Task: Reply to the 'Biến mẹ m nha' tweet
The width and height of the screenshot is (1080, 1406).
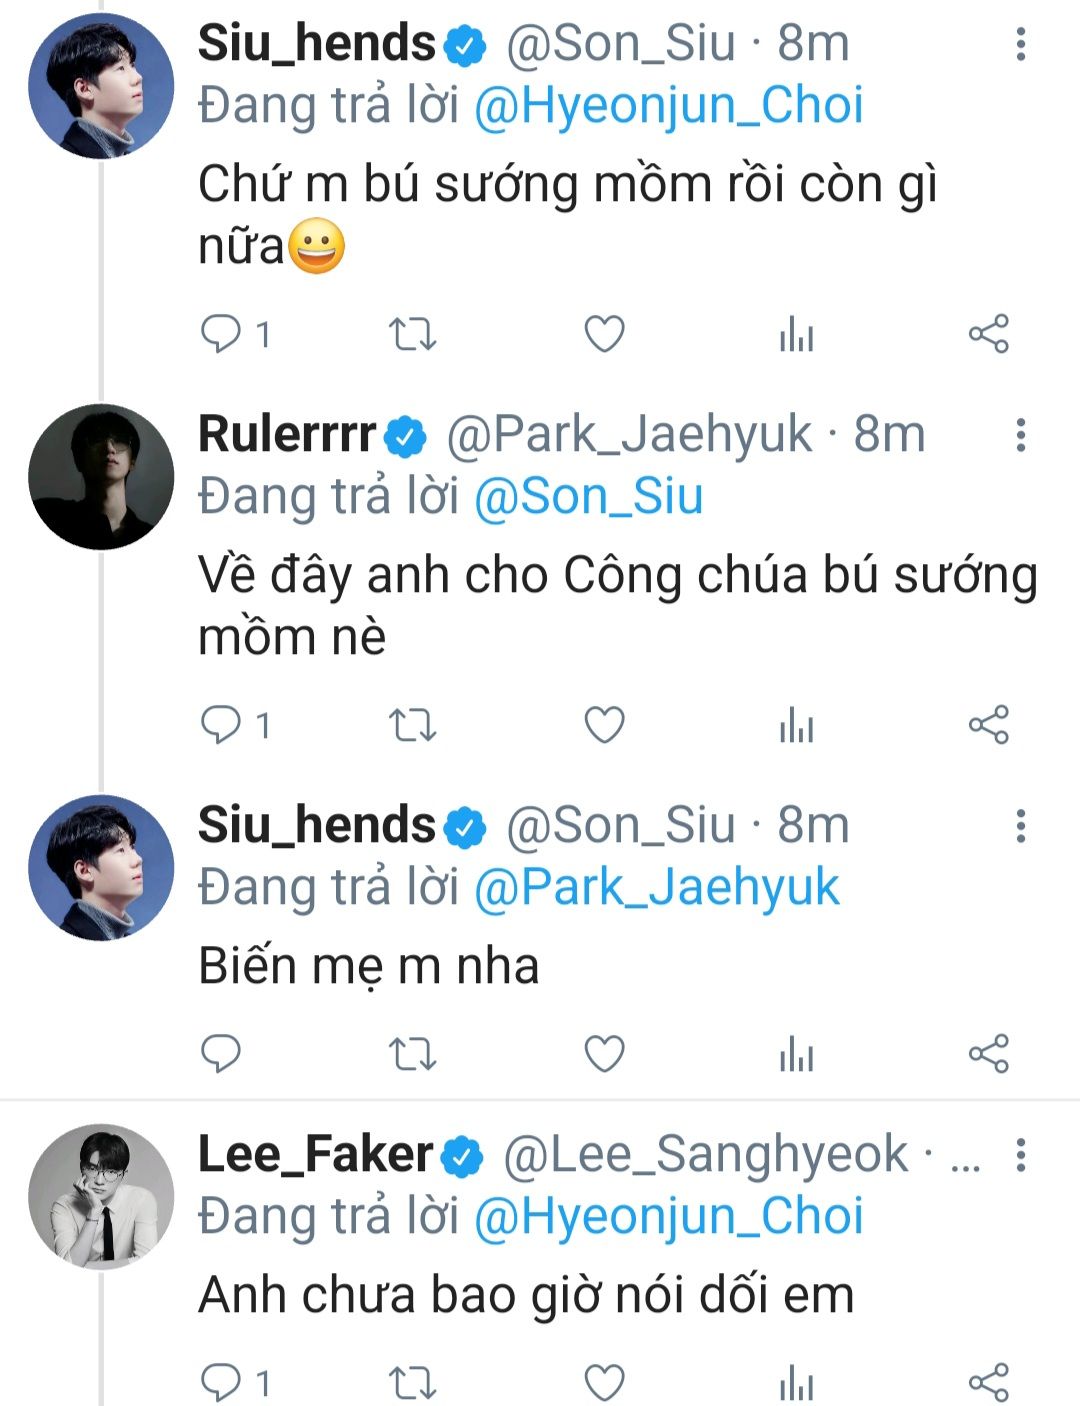Action: (x=221, y=1054)
